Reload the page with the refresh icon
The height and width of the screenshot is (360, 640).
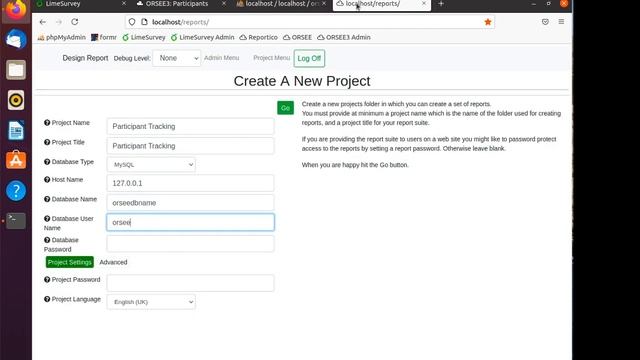[x=75, y=22]
